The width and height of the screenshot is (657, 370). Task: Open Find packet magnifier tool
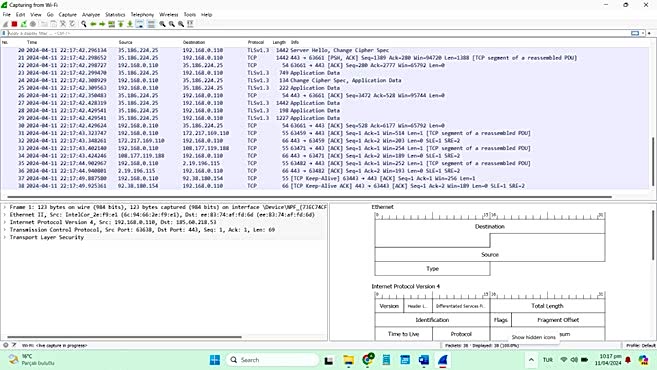(x=84, y=24)
